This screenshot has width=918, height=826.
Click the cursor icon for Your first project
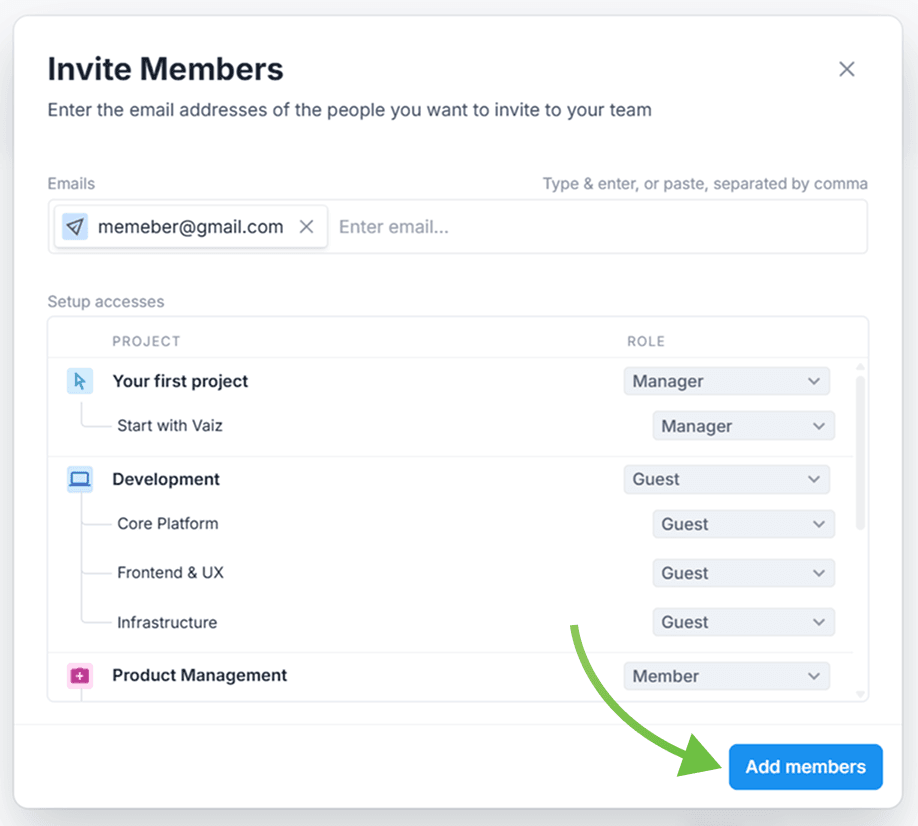pos(80,381)
